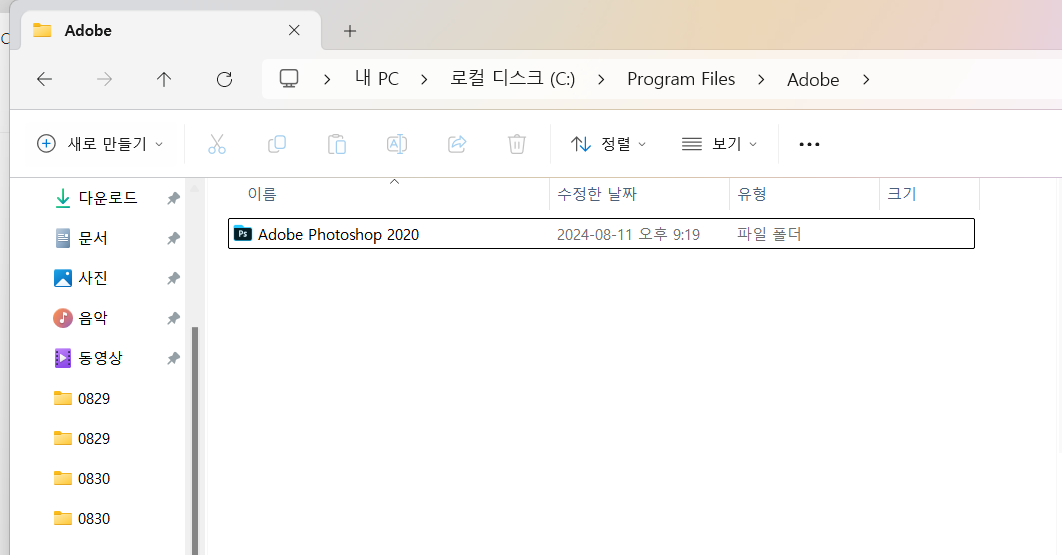Sort by 크기 column header
Image resolution: width=1062 pixels, height=555 pixels.
pos(901,194)
